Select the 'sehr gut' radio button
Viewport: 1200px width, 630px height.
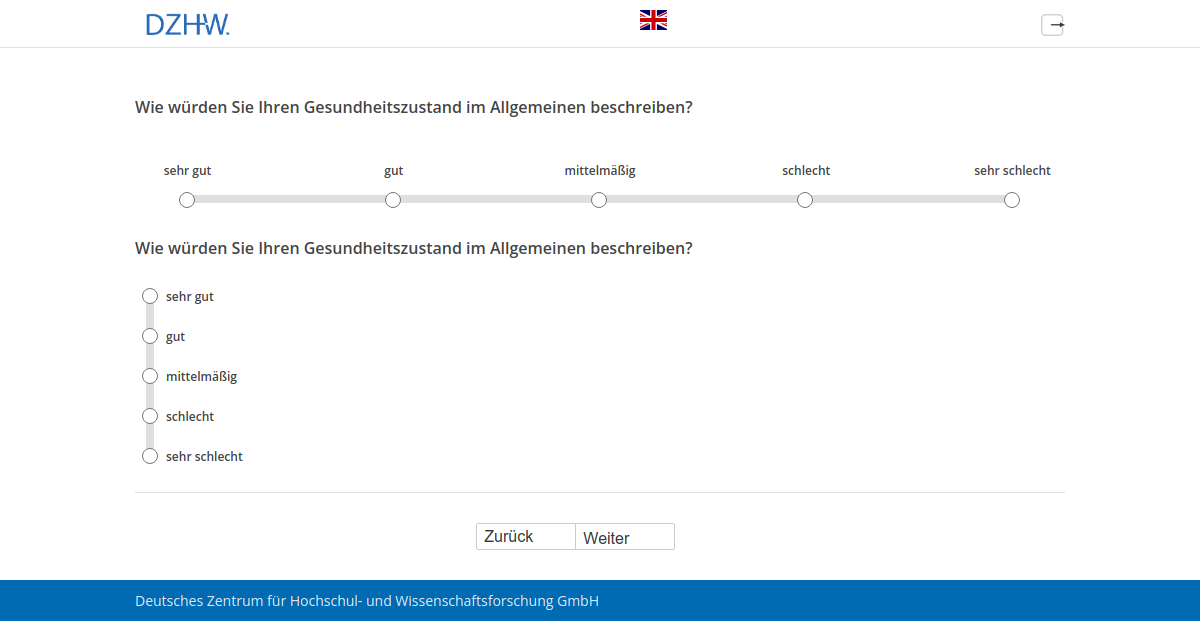click(x=150, y=296)
